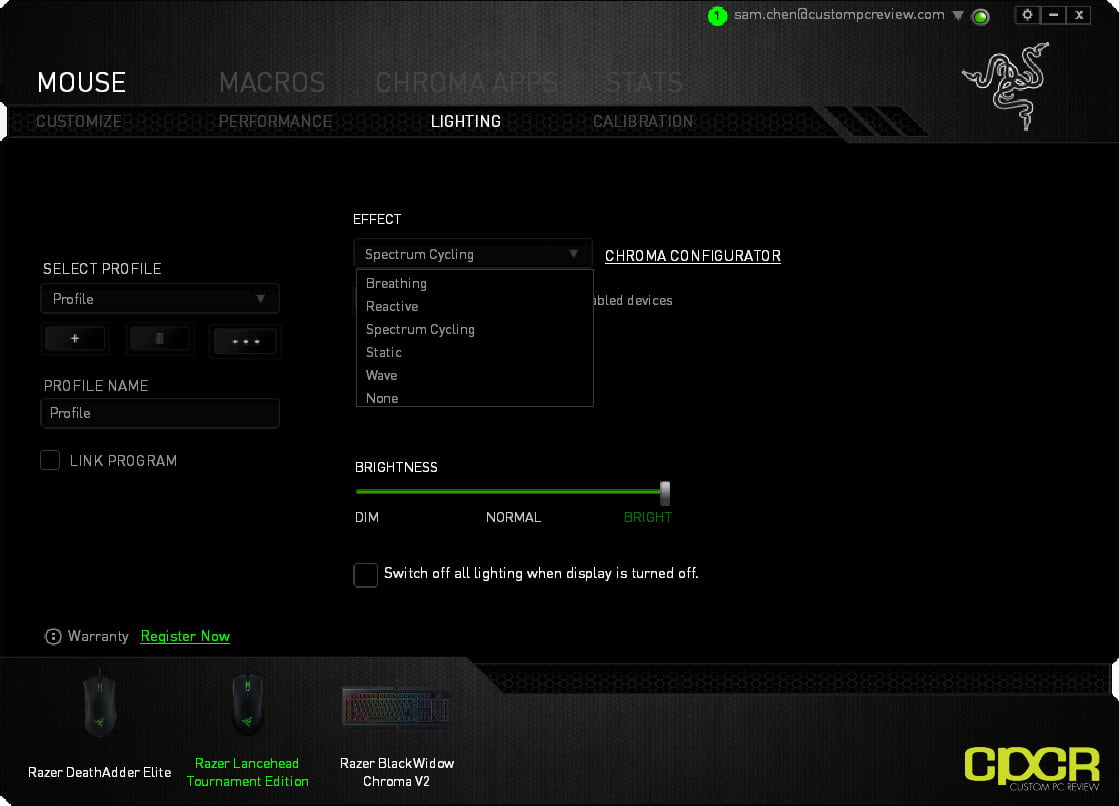
Task: Click the warranty info icon
Action: pos(53,636)
